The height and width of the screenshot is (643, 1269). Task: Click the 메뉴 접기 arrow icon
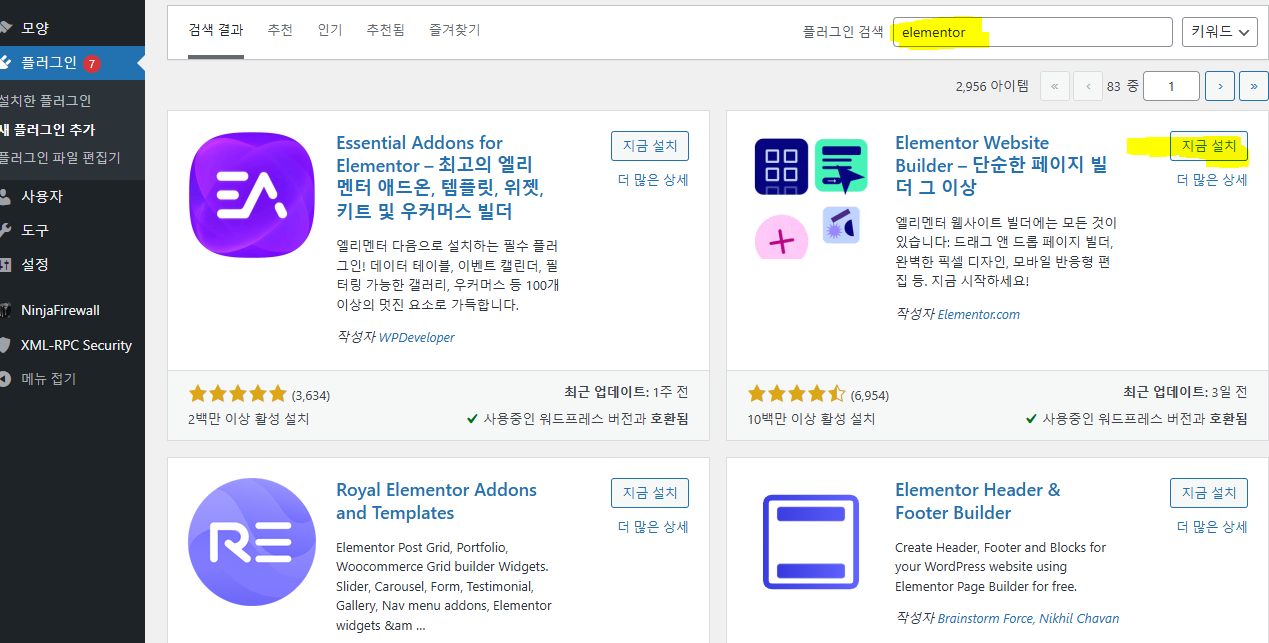click(x=5, y=379)
